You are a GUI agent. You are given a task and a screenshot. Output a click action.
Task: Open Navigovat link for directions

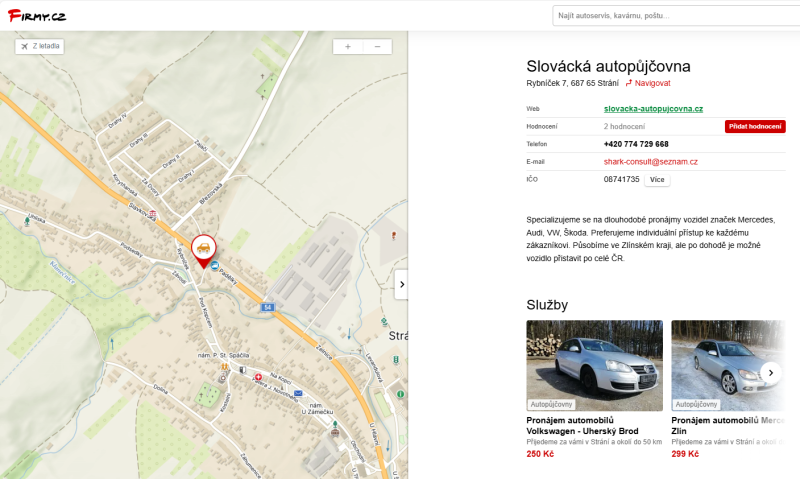[653, 83]
